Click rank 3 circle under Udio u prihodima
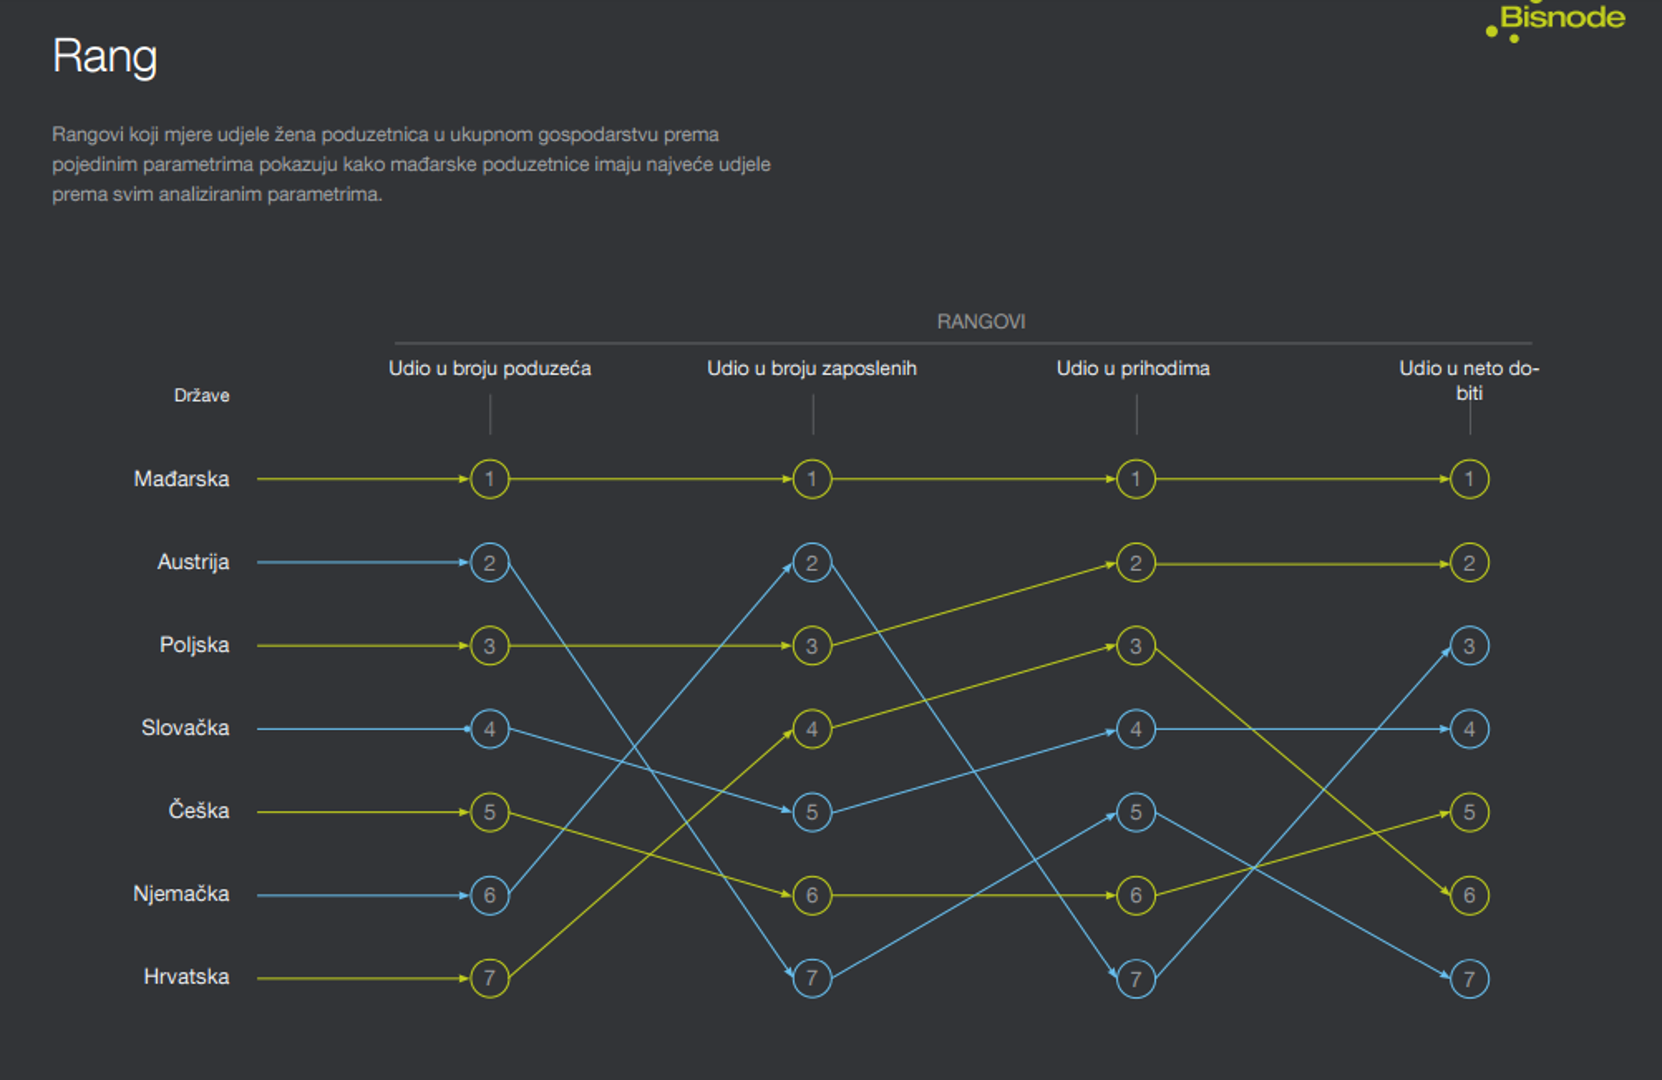This screenshot has width=1662, height=1080. (1135, 646)
